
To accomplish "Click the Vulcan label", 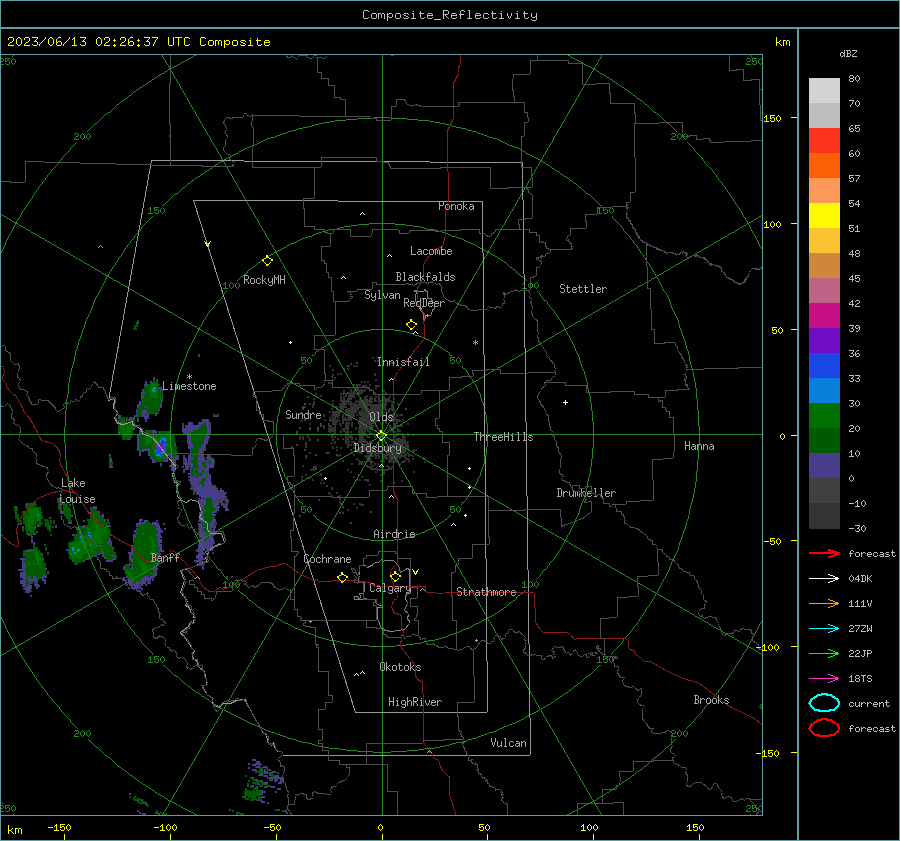I will click(508, 743).
